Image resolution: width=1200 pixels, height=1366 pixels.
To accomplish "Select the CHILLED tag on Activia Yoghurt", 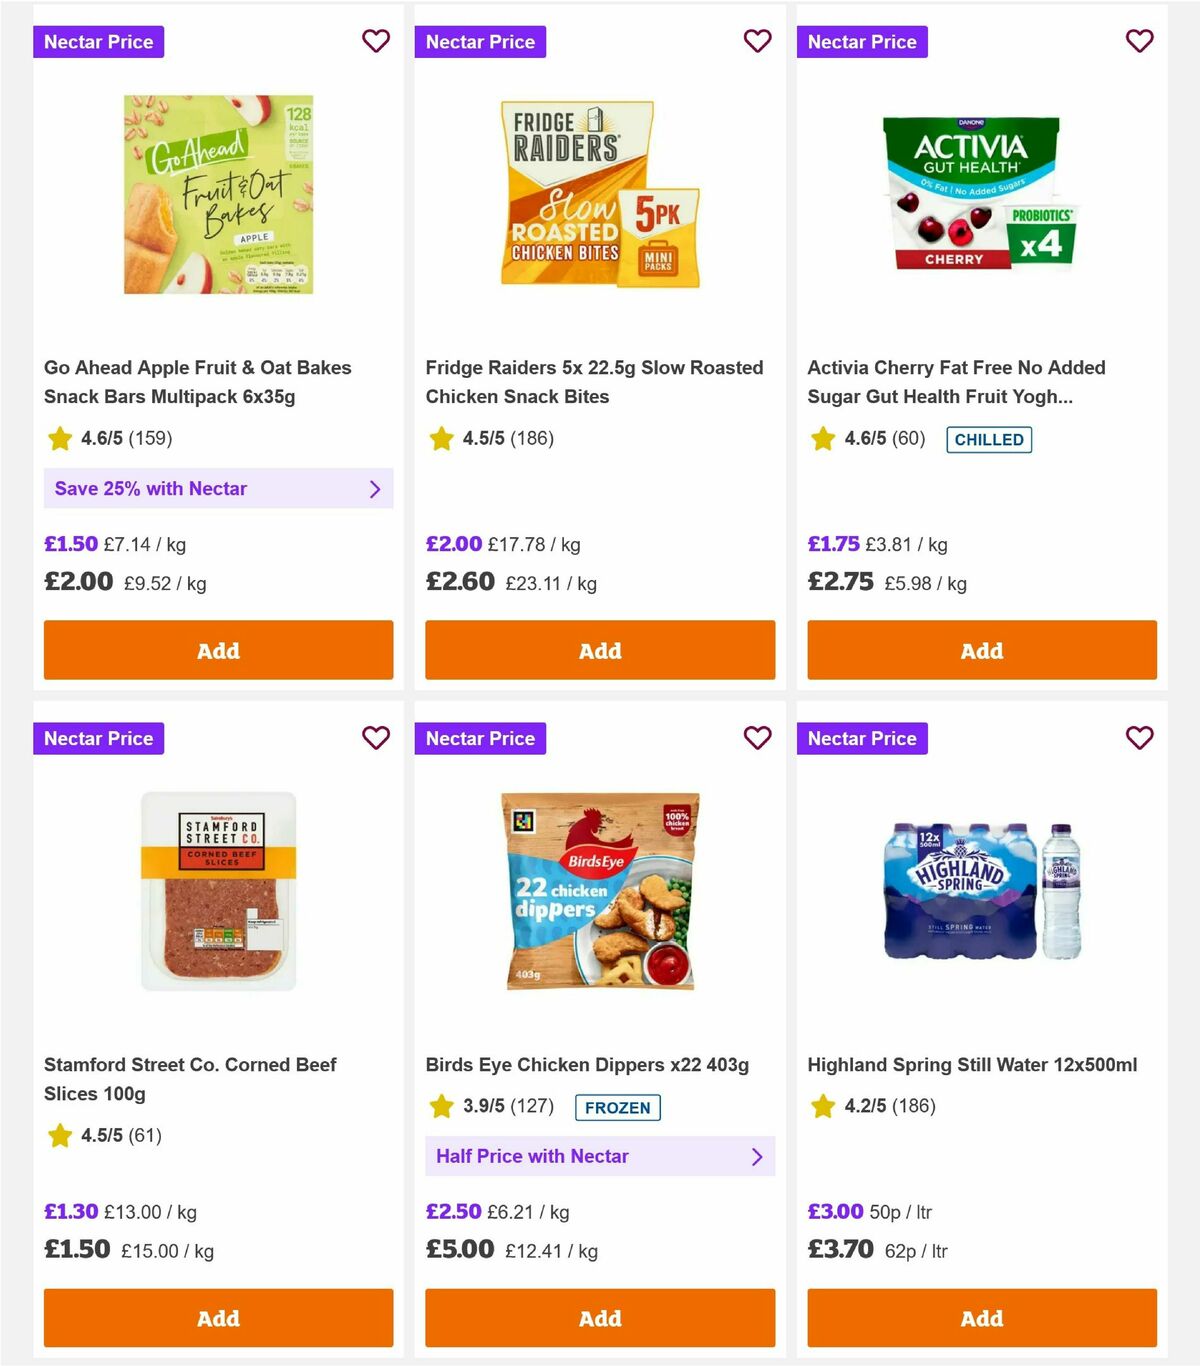I will click(989, 439).
